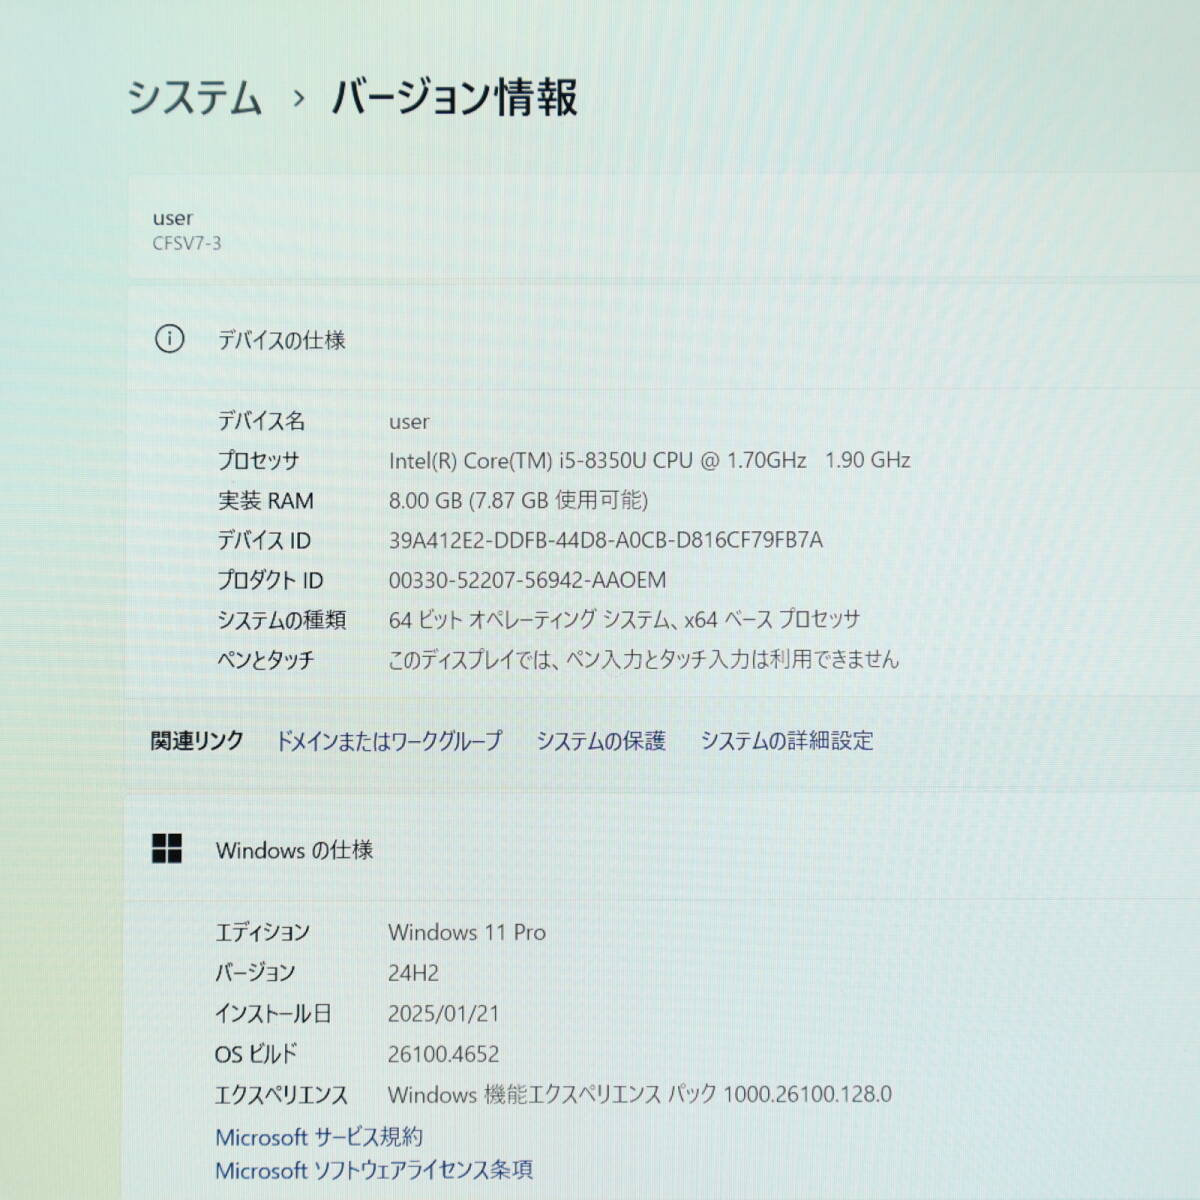Click the breadcrumb chevron after システム
Viewport: 1200px width, 1200px height.
tap(298, 99)
